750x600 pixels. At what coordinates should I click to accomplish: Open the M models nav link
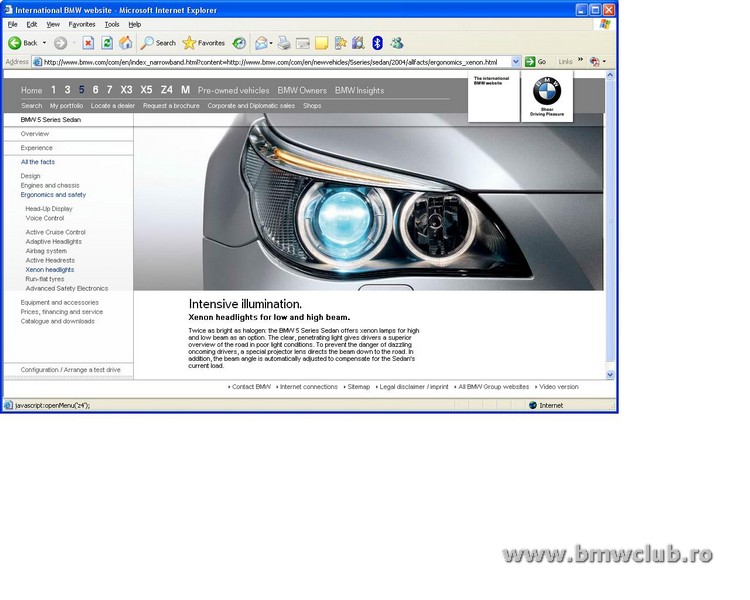[185, 90]
